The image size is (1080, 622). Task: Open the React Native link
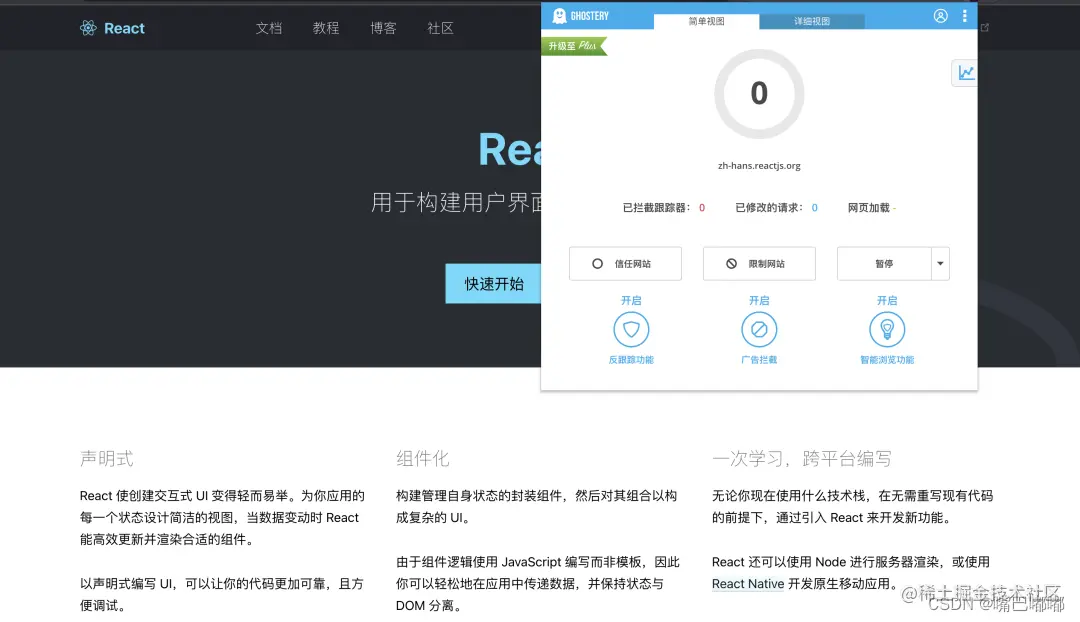748,583
